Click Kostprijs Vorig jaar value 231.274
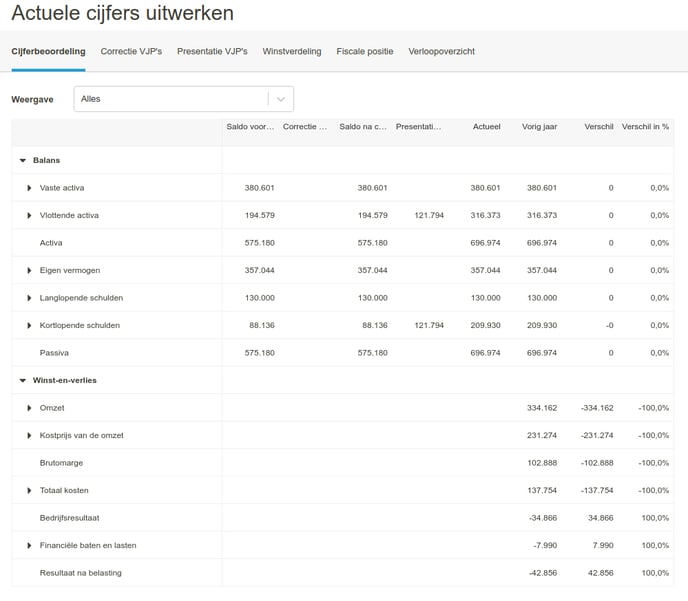Screen dimensions: 688x601 coord(542,436)
